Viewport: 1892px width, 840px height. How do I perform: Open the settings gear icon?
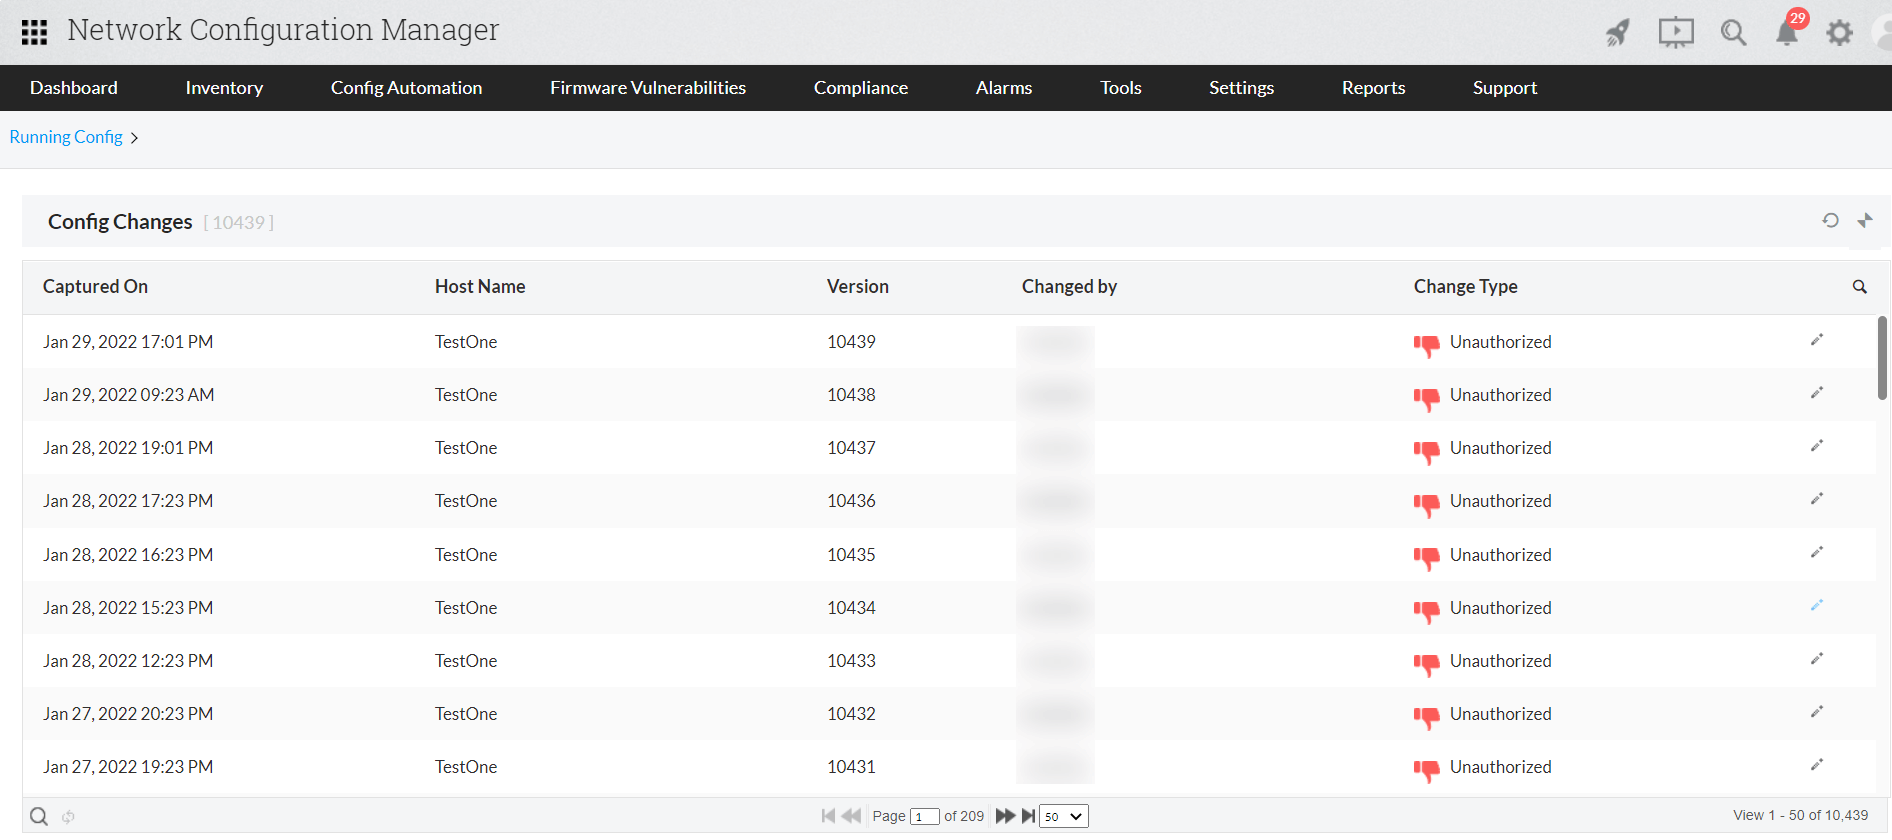pos(1839,33)
